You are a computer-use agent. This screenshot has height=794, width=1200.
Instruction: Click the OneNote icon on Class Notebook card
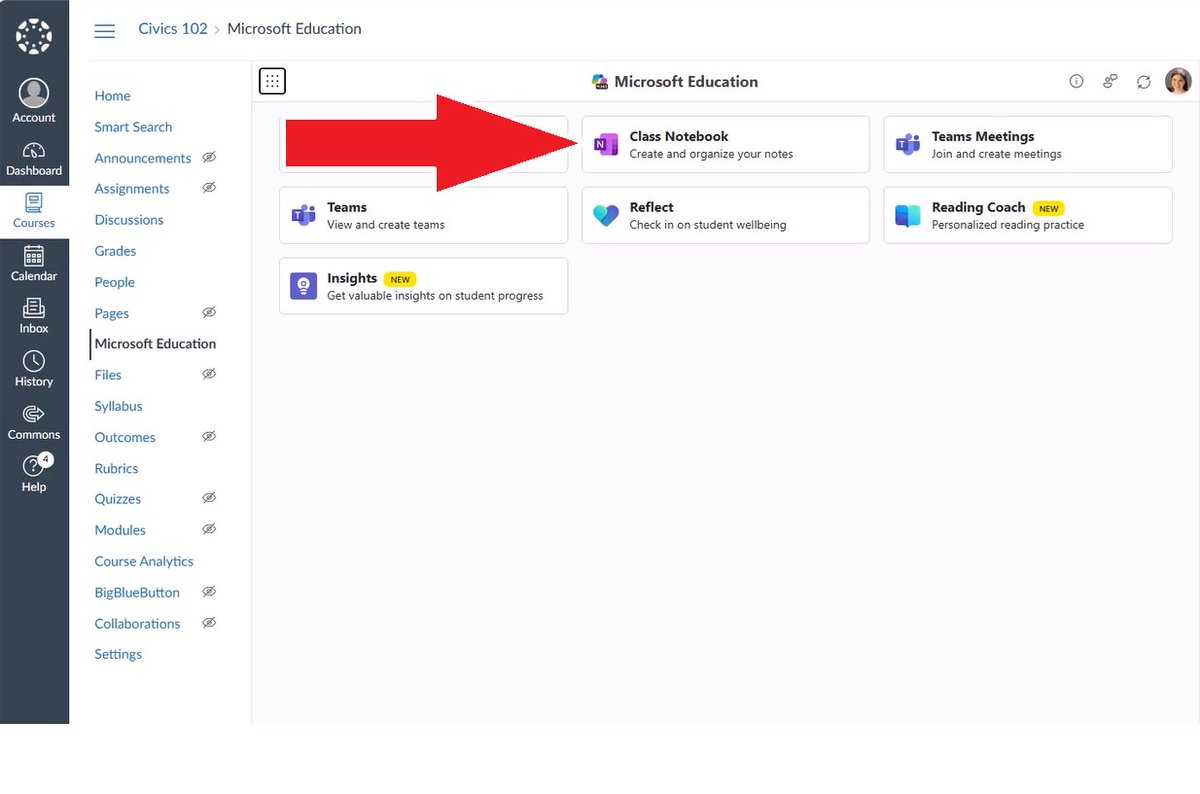click(606, 145)
